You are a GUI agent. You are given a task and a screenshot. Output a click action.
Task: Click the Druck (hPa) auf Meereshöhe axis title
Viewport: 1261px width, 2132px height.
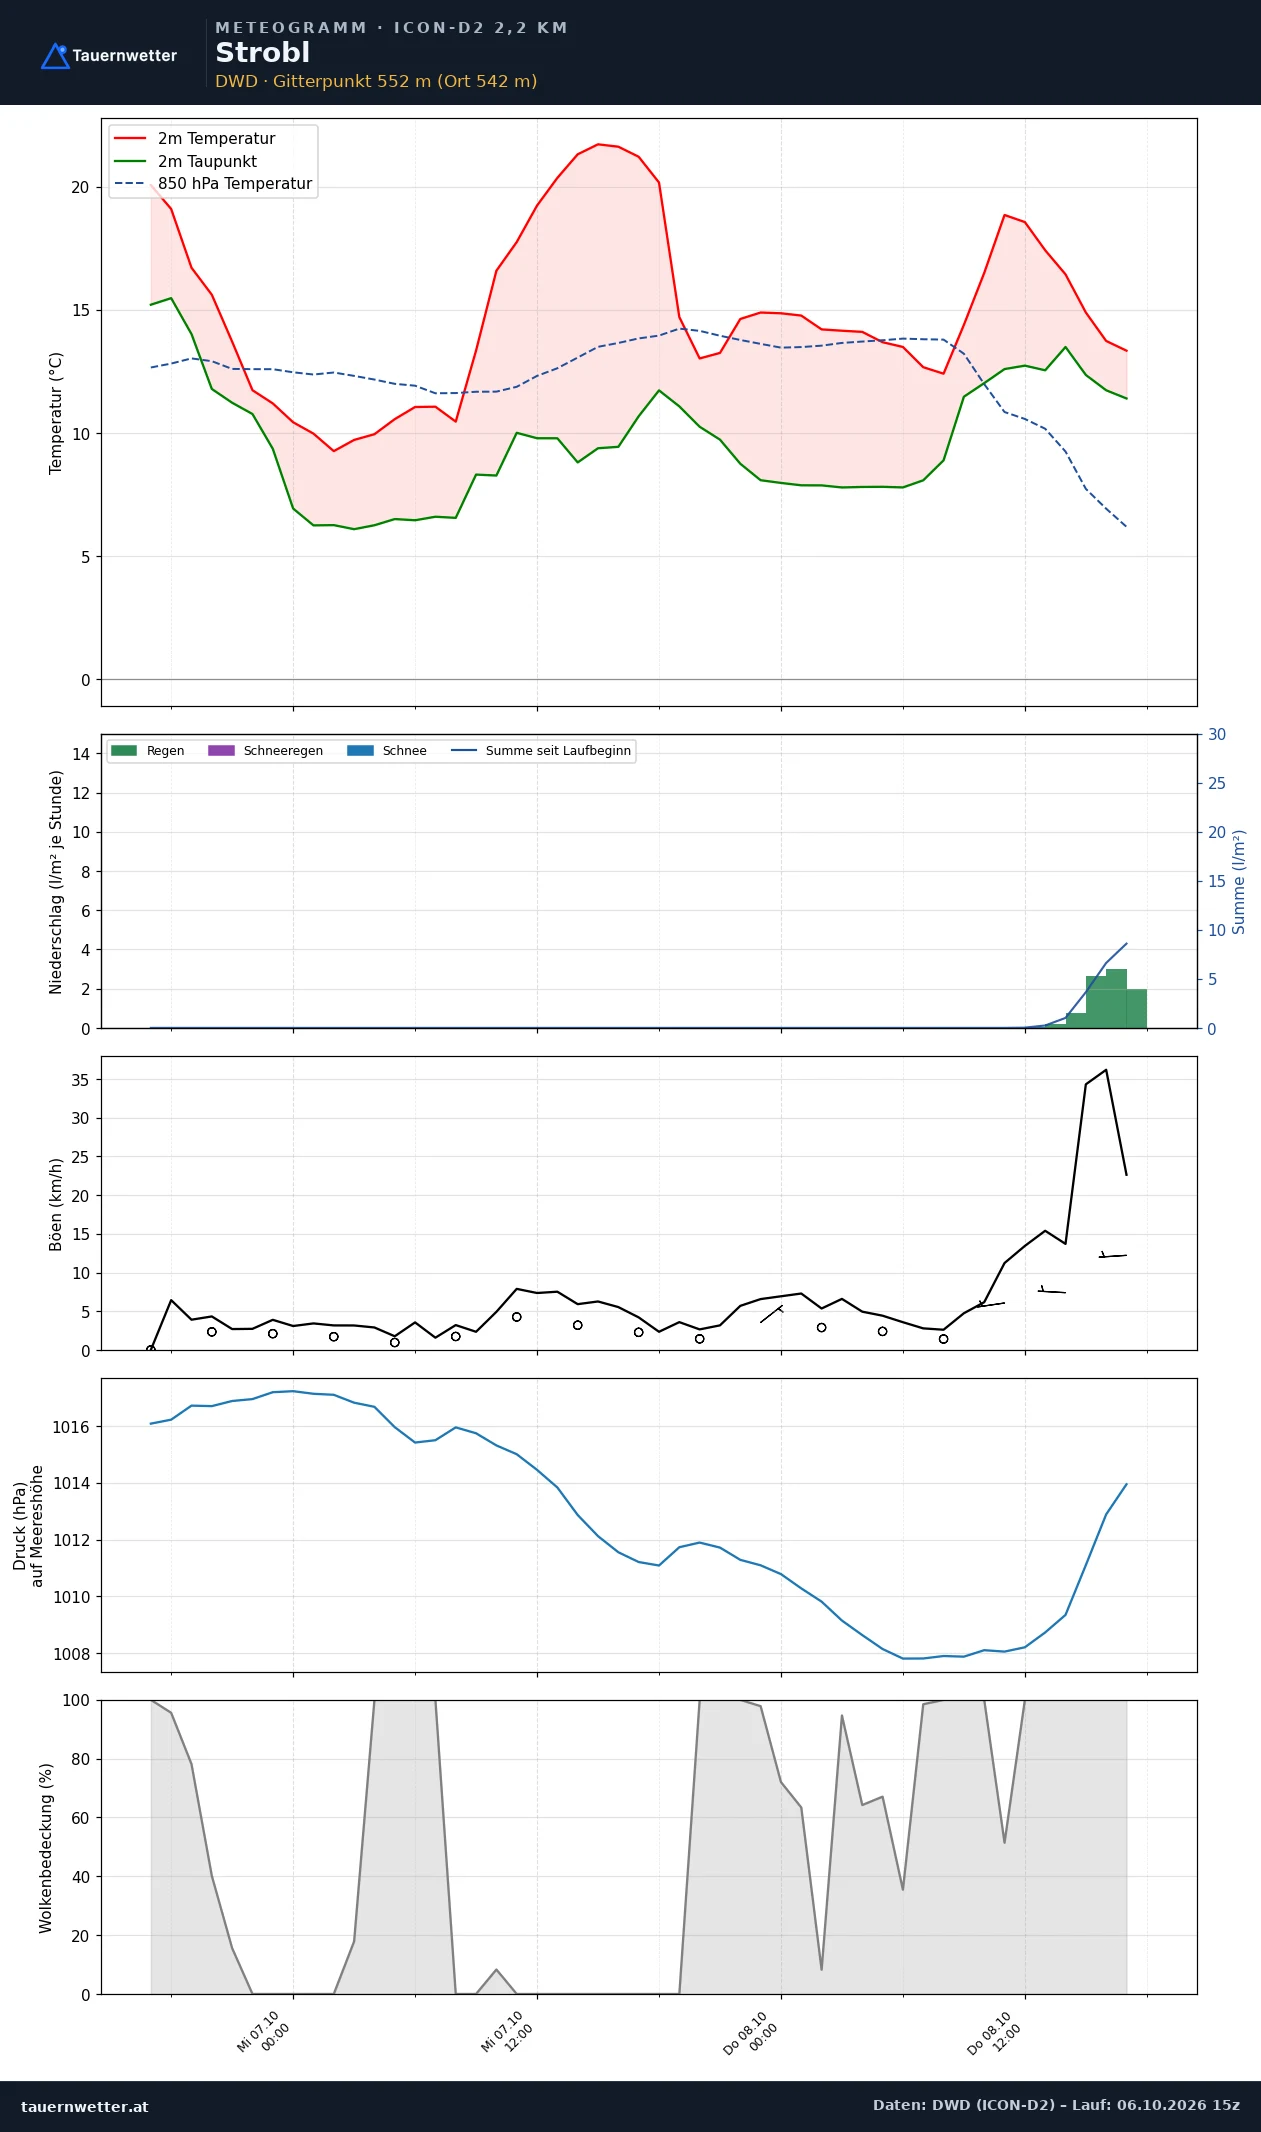pos(28,1526)
